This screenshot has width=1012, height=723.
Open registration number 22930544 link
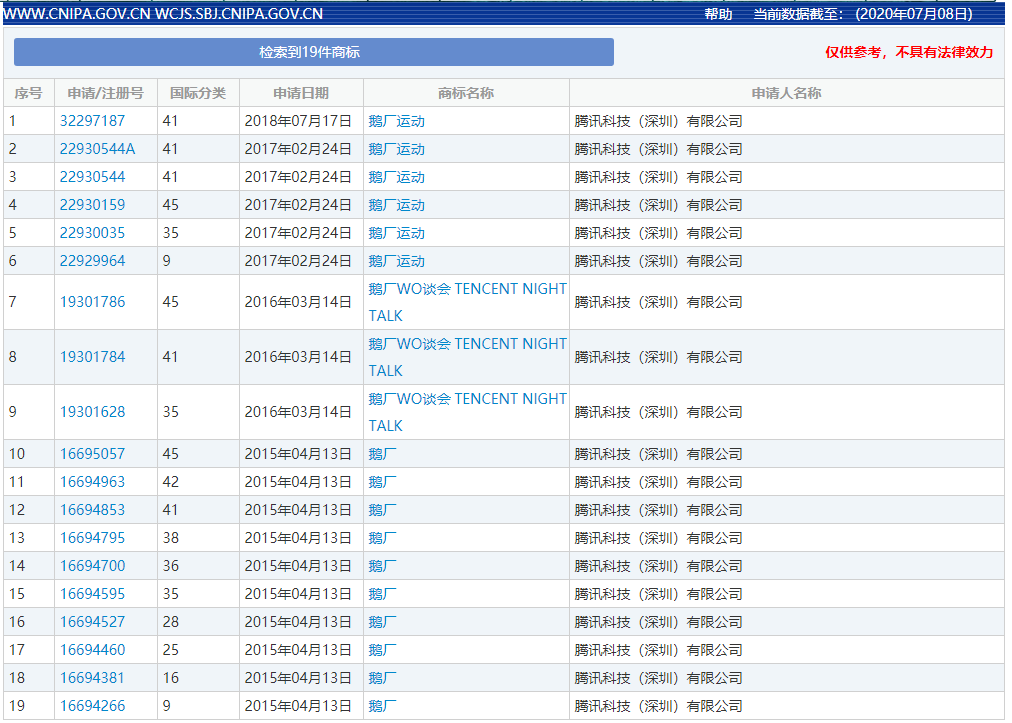pos(92,177)
